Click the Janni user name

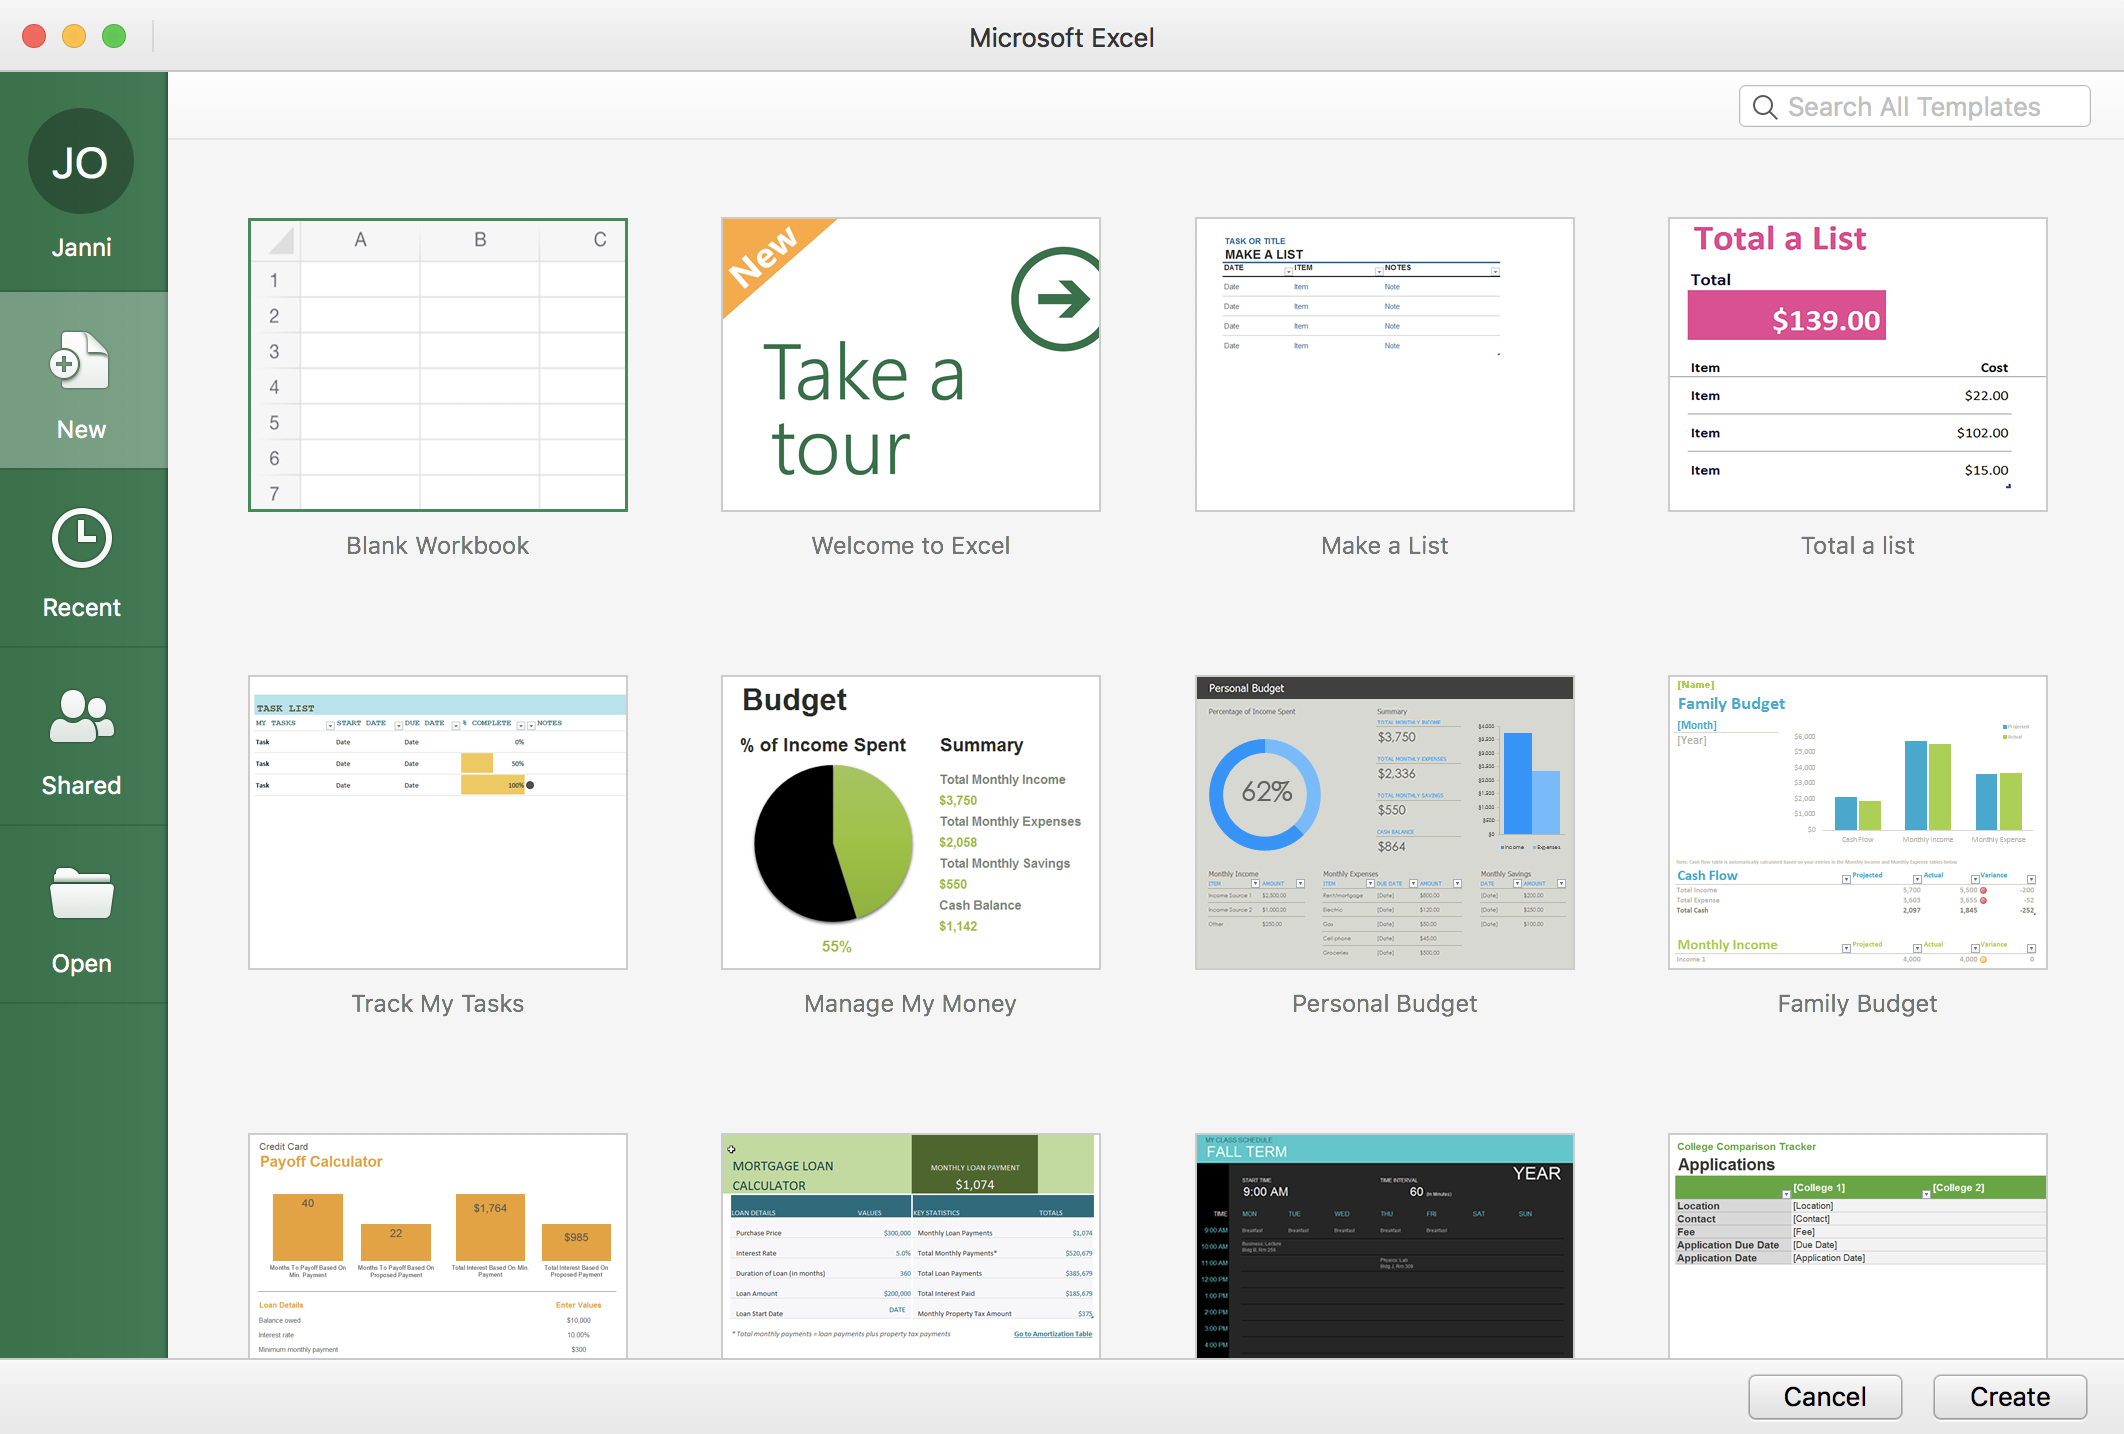point(81,247)
